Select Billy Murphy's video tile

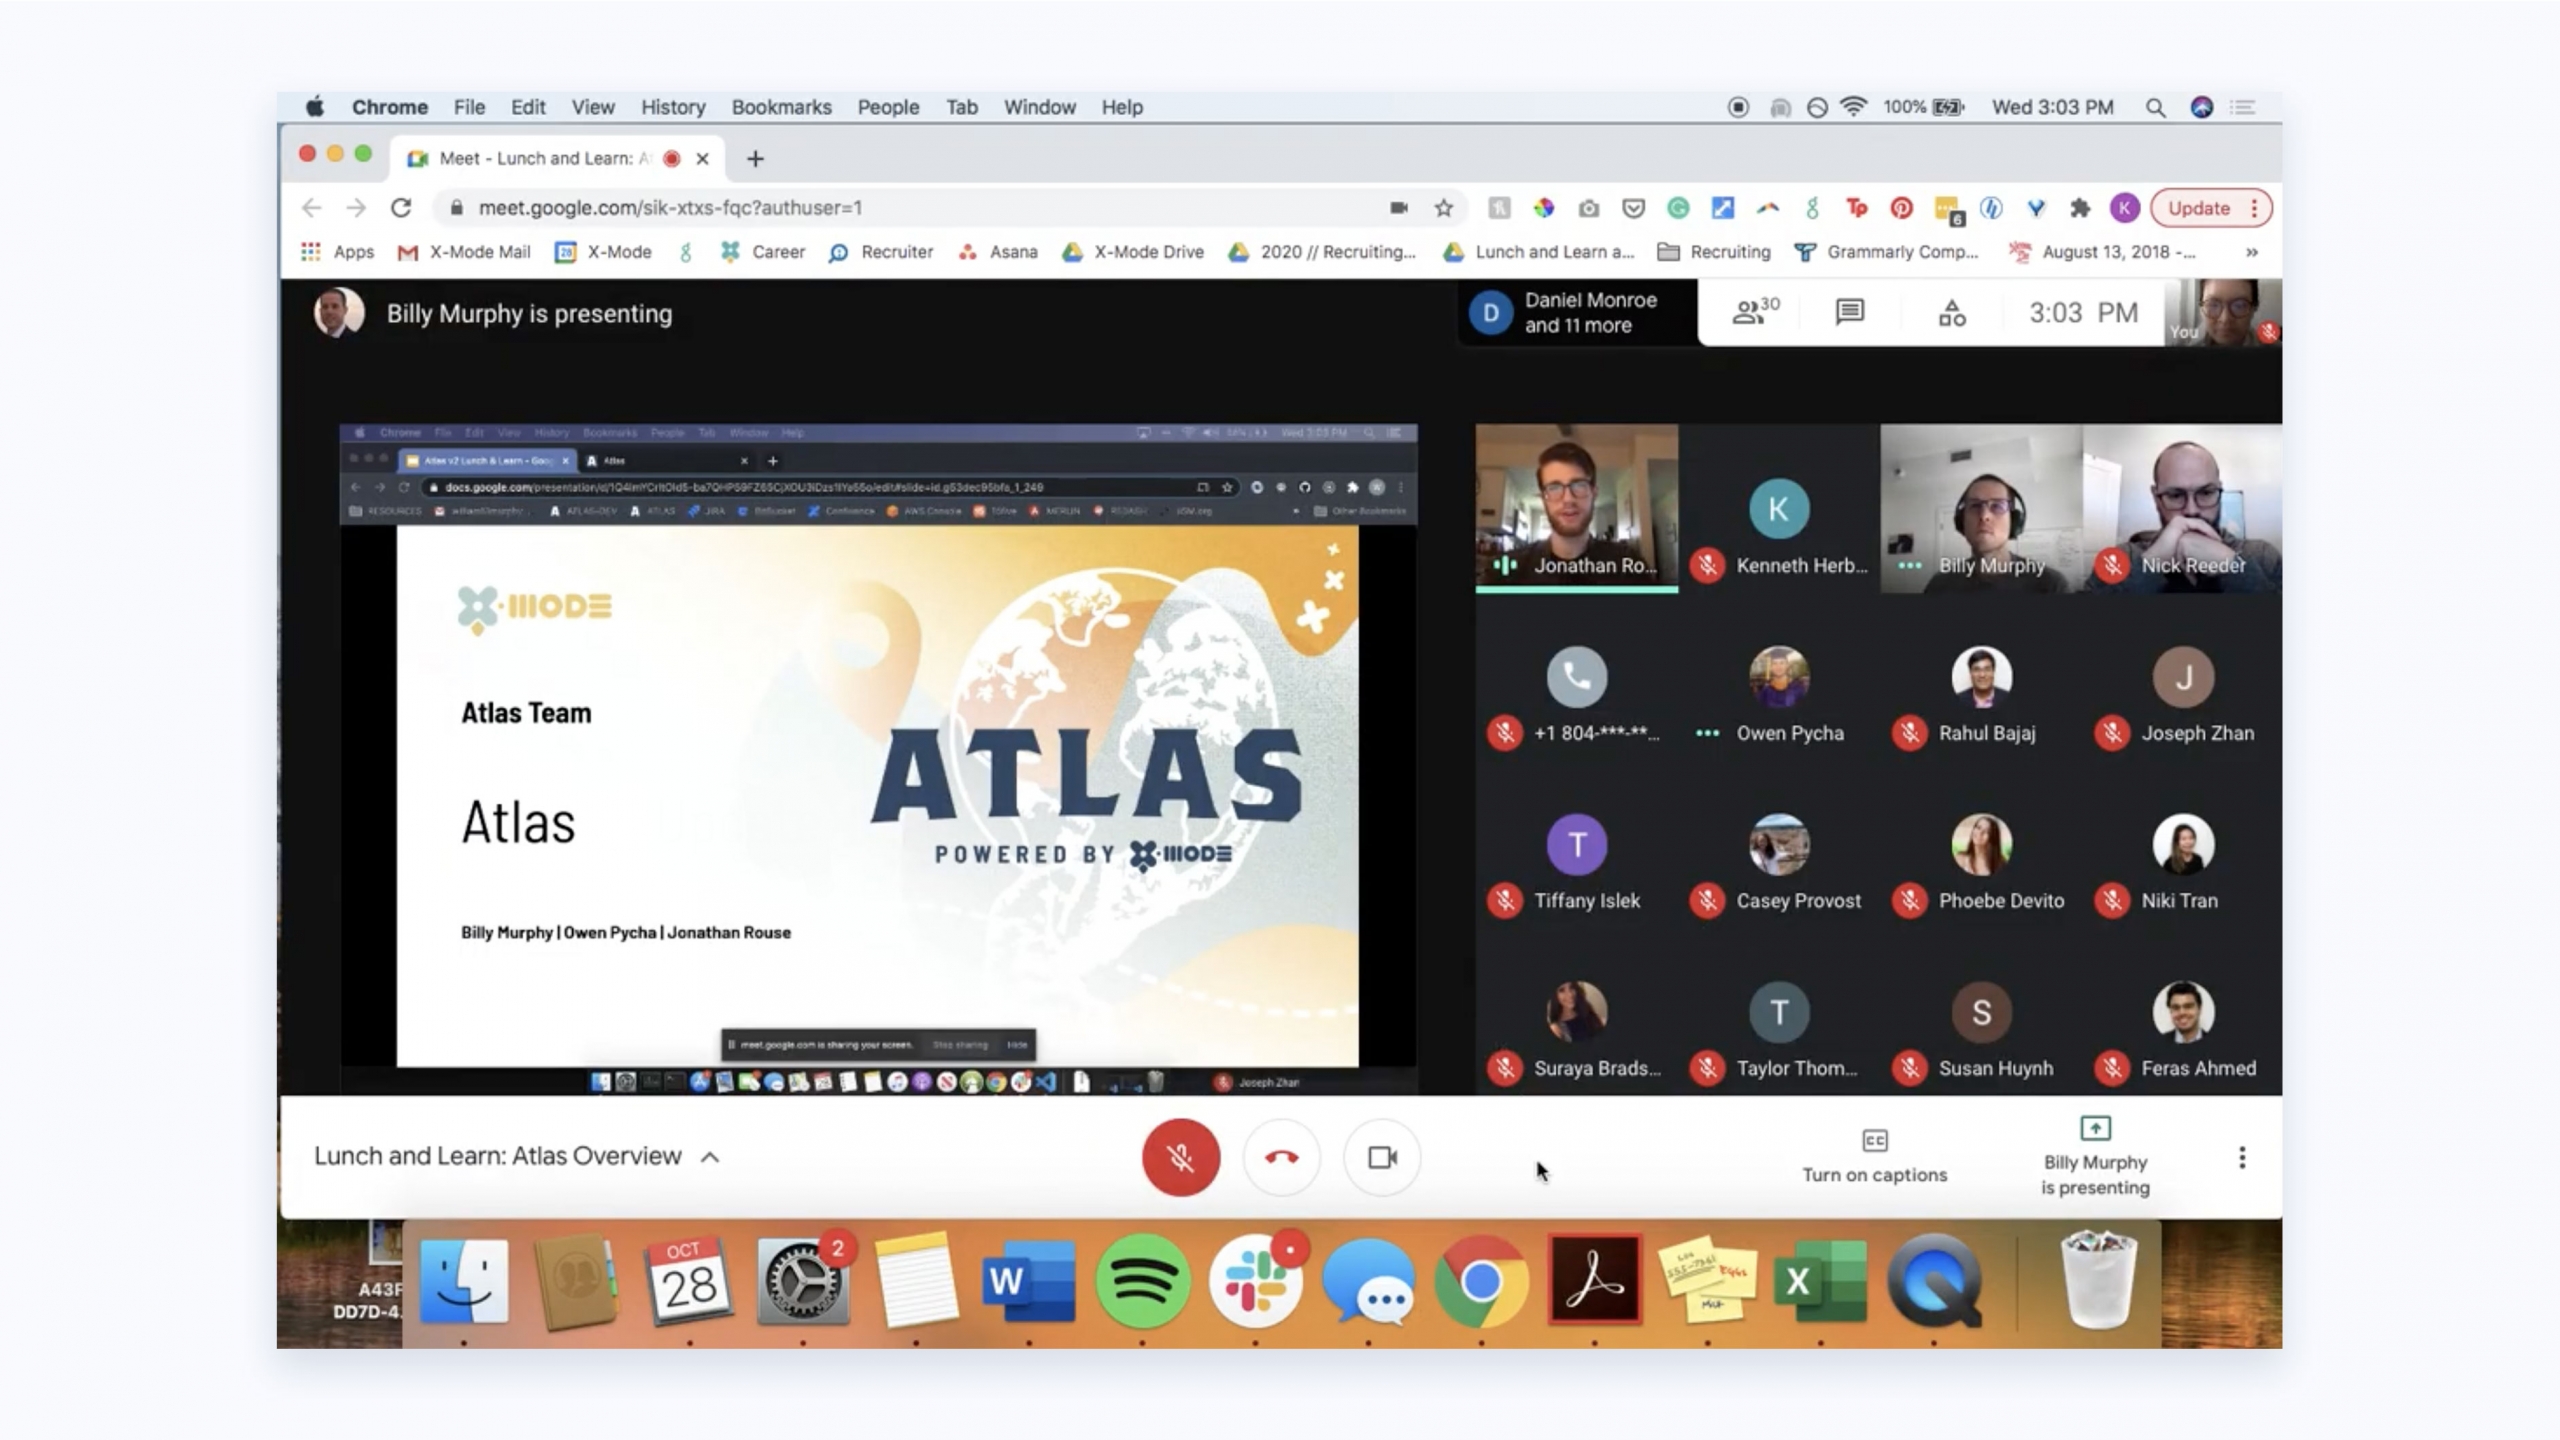1981,508
